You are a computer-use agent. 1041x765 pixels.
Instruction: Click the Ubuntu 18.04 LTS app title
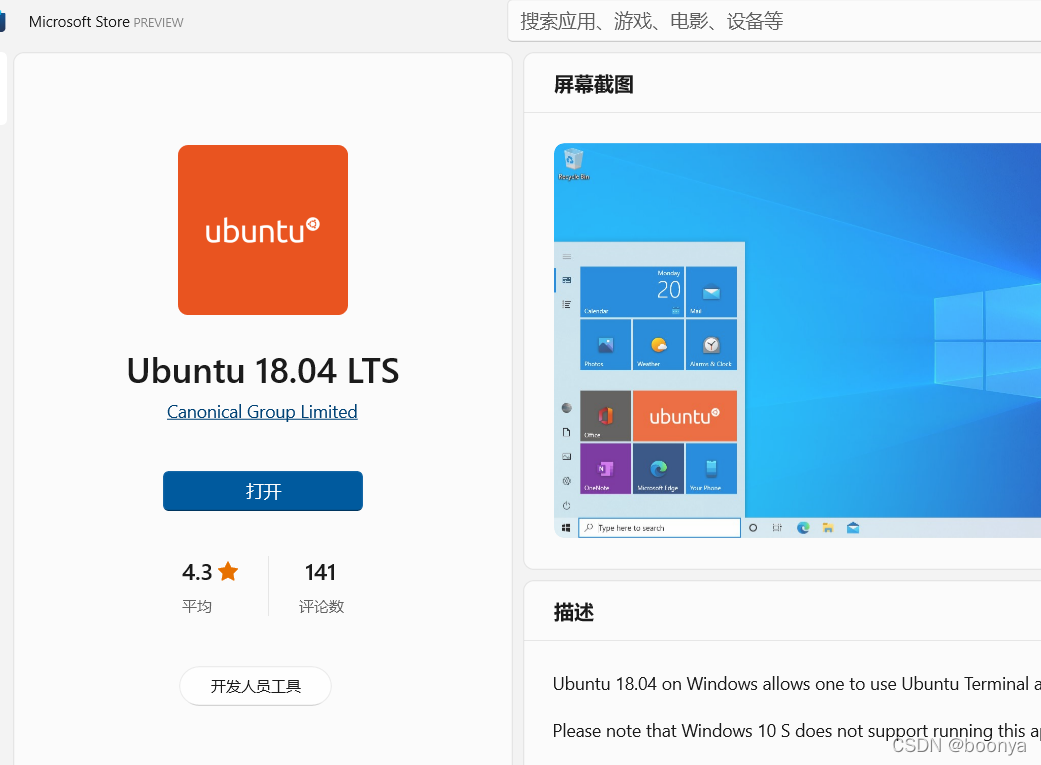[263, 371]
